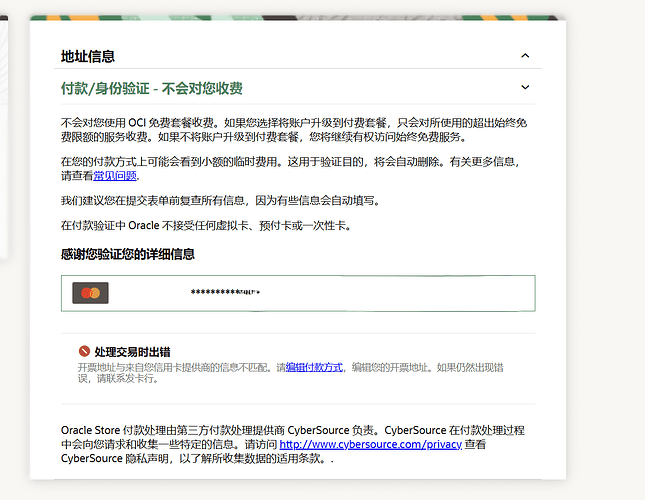This screenshot has height=500, width=645.
Task: Click the paragraph mentioning Oracle 不接受任何虚拟卡
Action: coord(206,226)
